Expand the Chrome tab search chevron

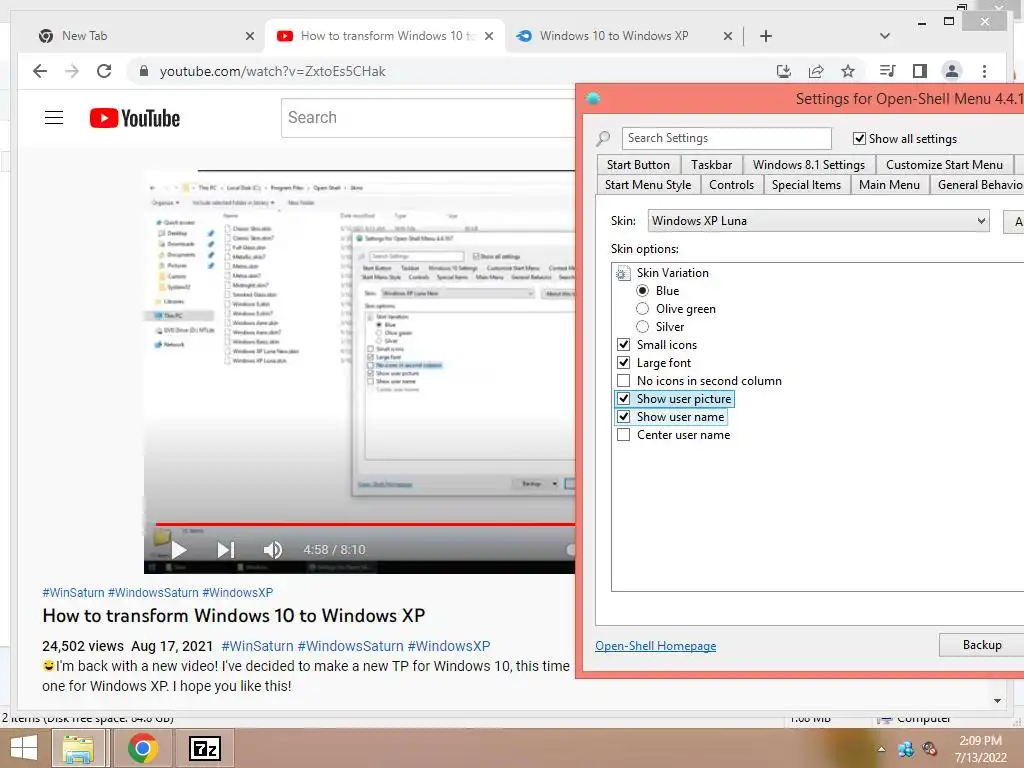point(885,36)
